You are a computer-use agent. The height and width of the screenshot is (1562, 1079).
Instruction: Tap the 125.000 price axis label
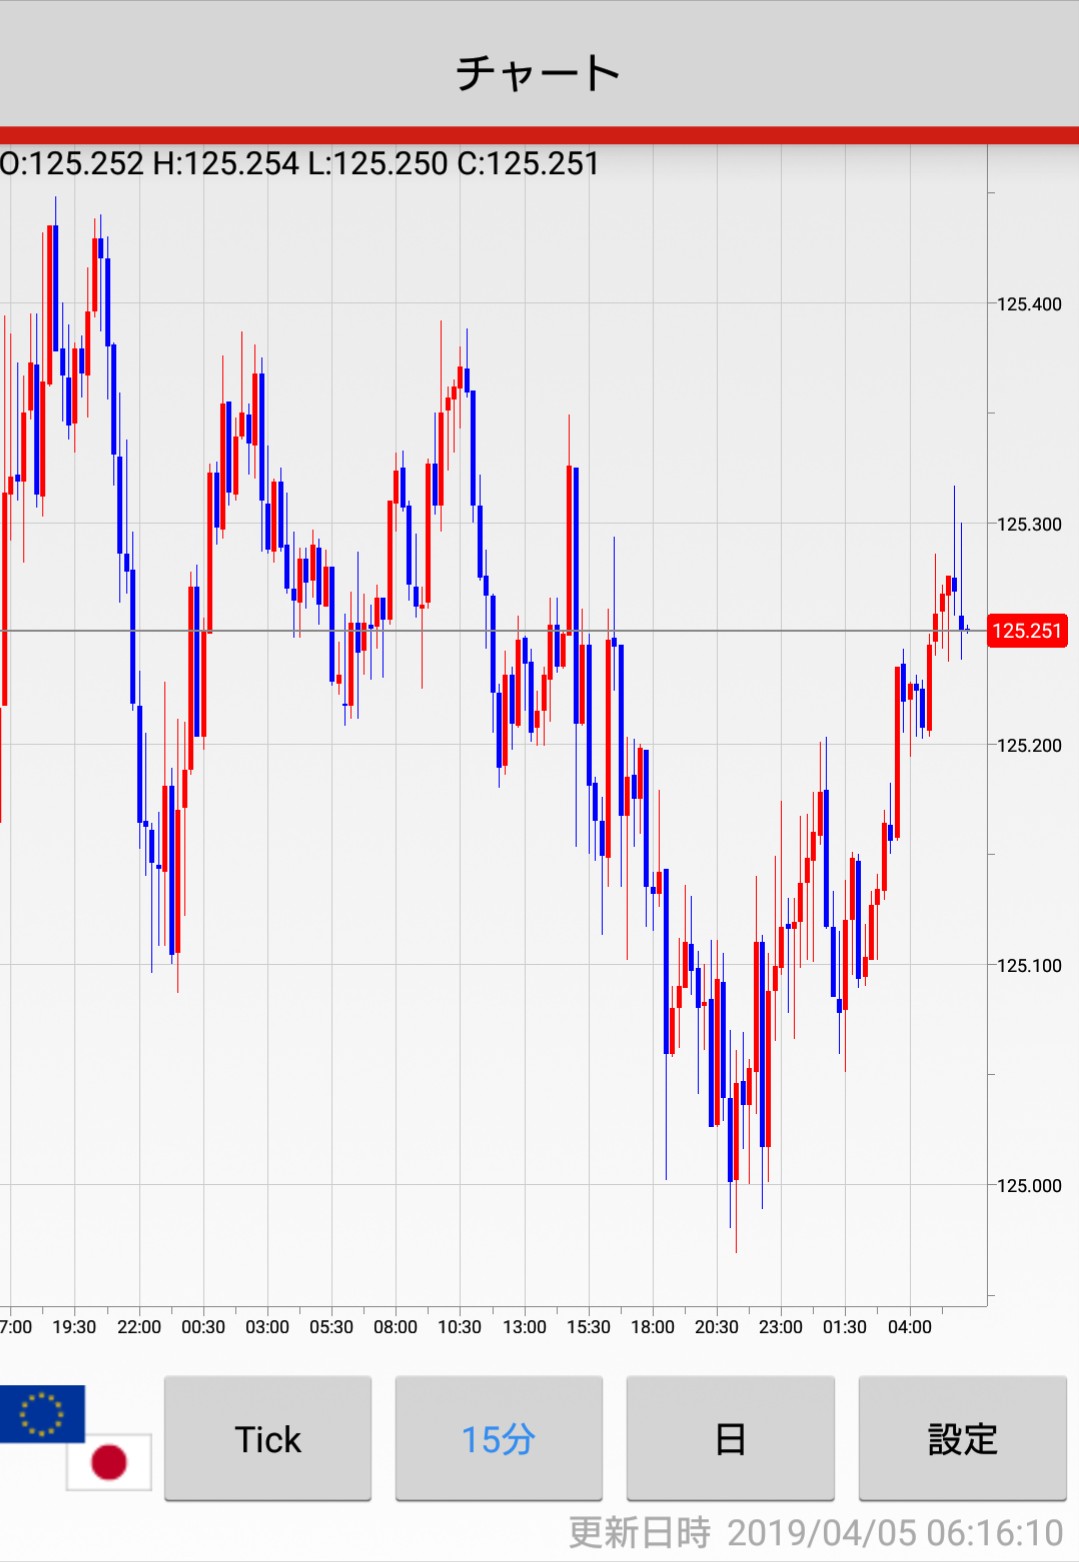coord(1028,1185)
